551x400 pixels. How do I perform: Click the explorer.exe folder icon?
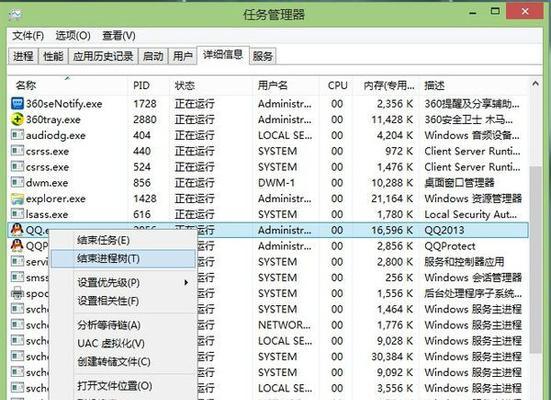pyautogui.click(x=17, y=199)
